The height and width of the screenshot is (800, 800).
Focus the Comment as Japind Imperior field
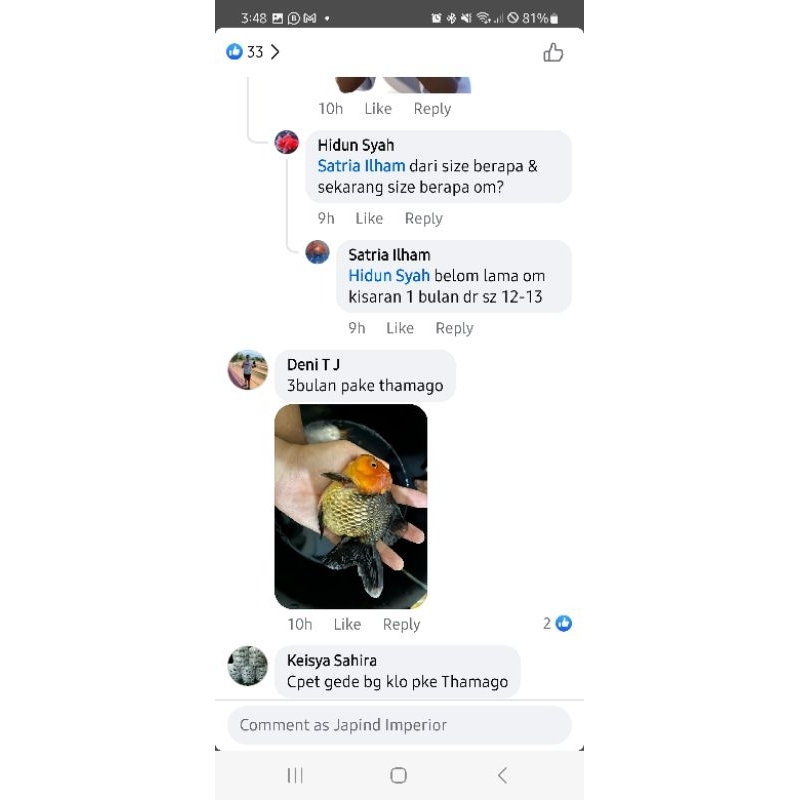399,725
